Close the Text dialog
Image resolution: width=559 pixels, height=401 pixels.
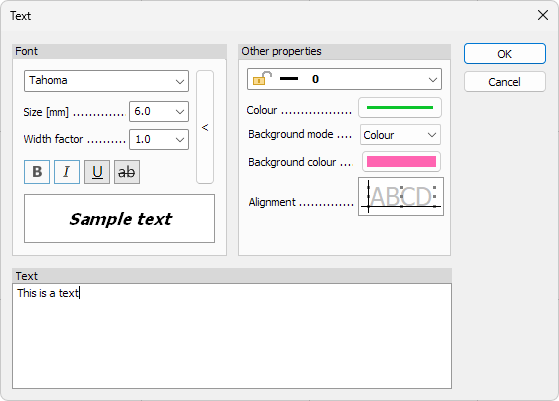pyautogui.click(x=543, y=15)
